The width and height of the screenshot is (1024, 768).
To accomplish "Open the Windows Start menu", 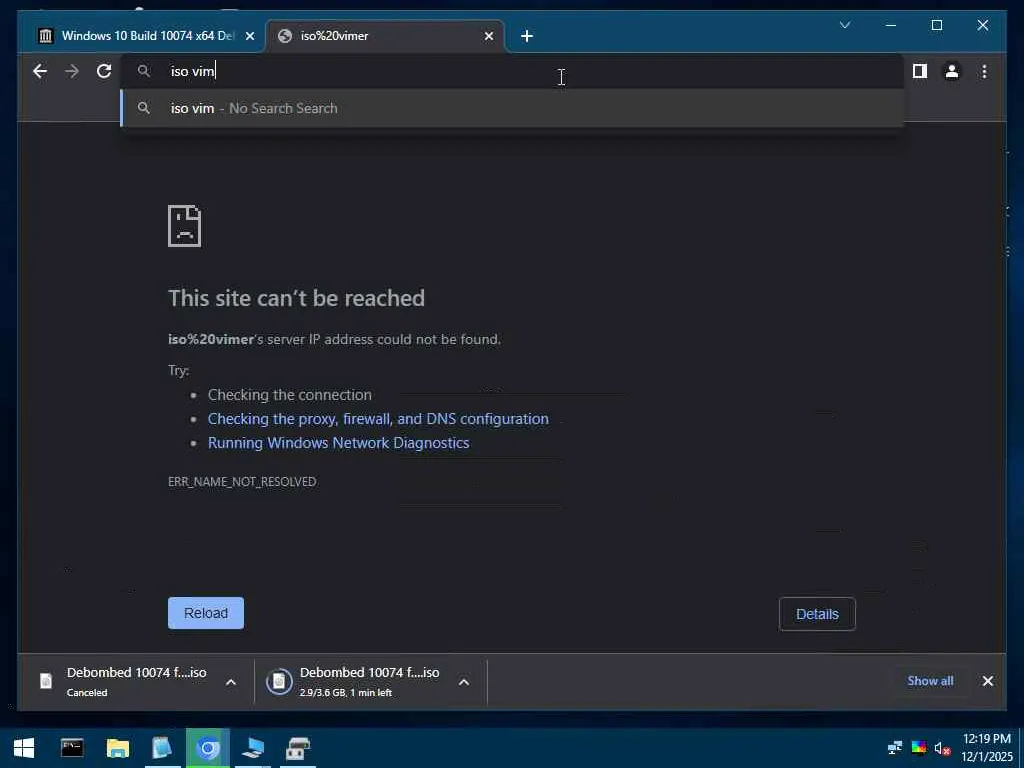I will (24, 748).
